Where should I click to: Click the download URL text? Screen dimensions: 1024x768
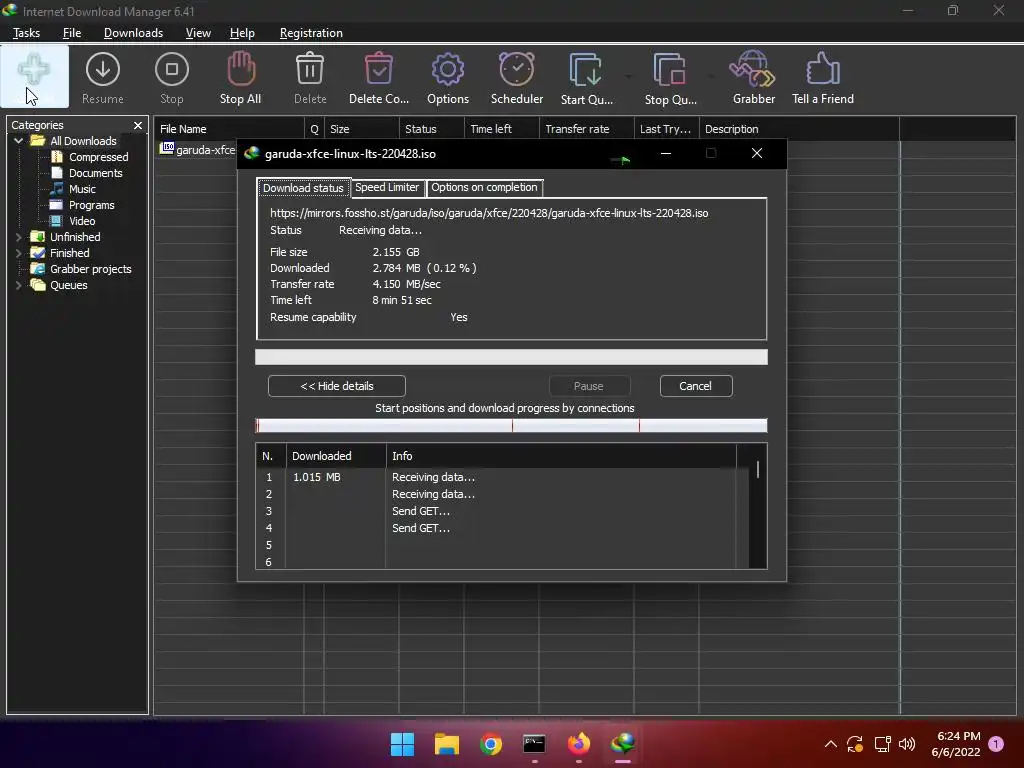(489, 213)
